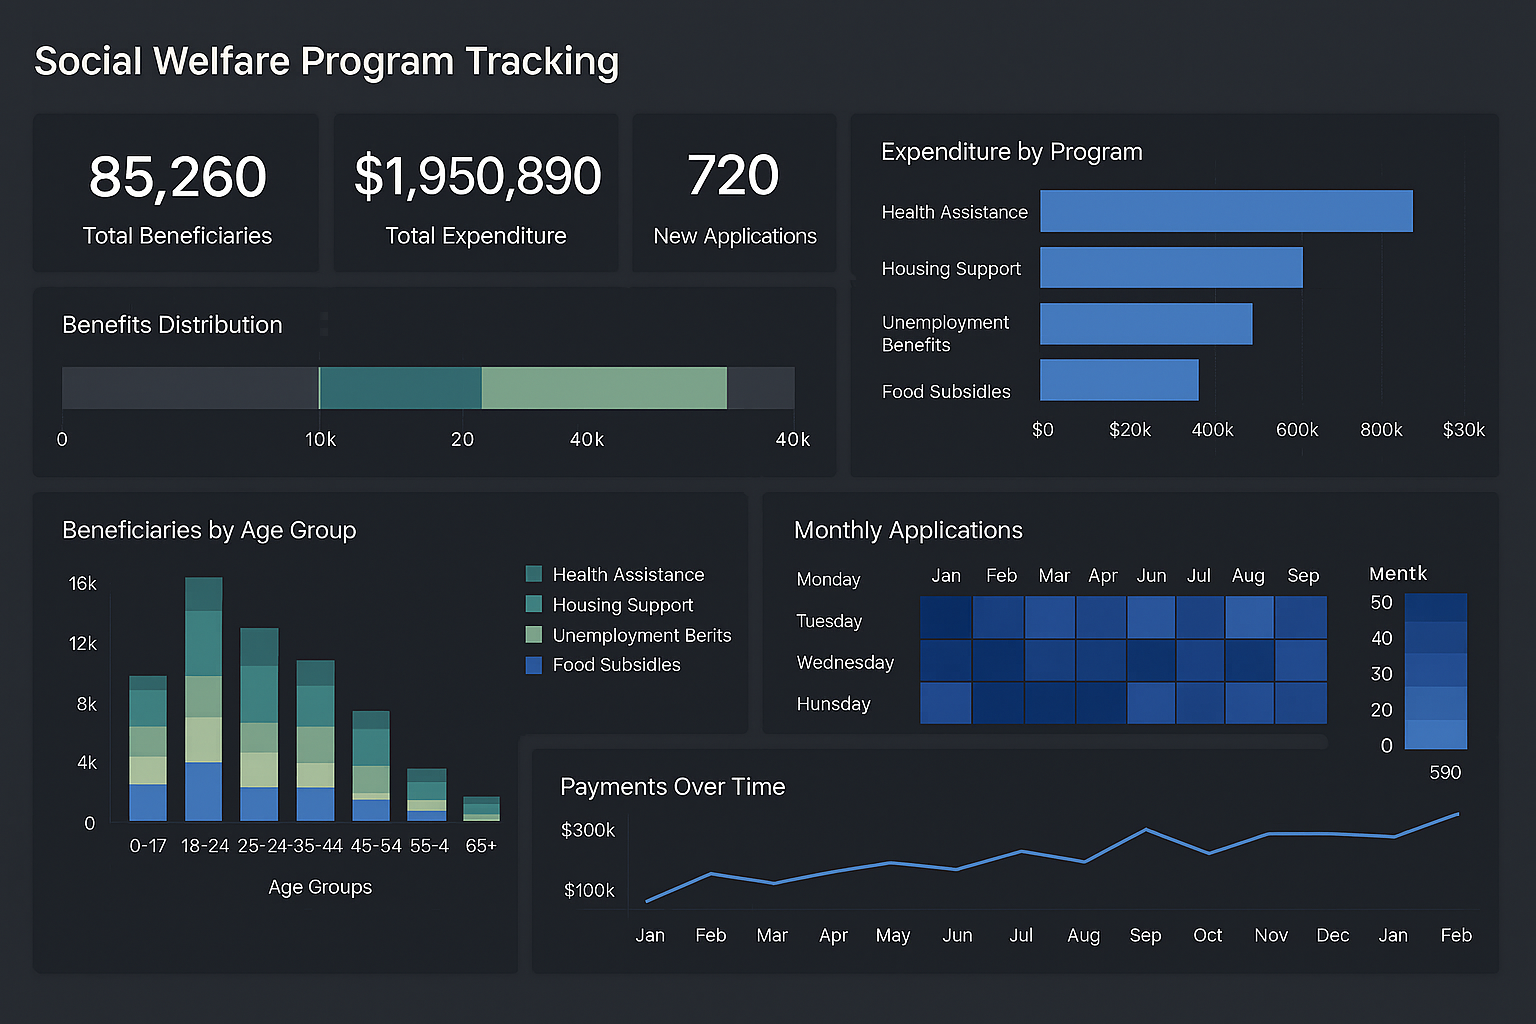This screenshot has height=1024, width=1536.
Task: Select the Unemployment Benefits legend square
Action: [533, 635]
